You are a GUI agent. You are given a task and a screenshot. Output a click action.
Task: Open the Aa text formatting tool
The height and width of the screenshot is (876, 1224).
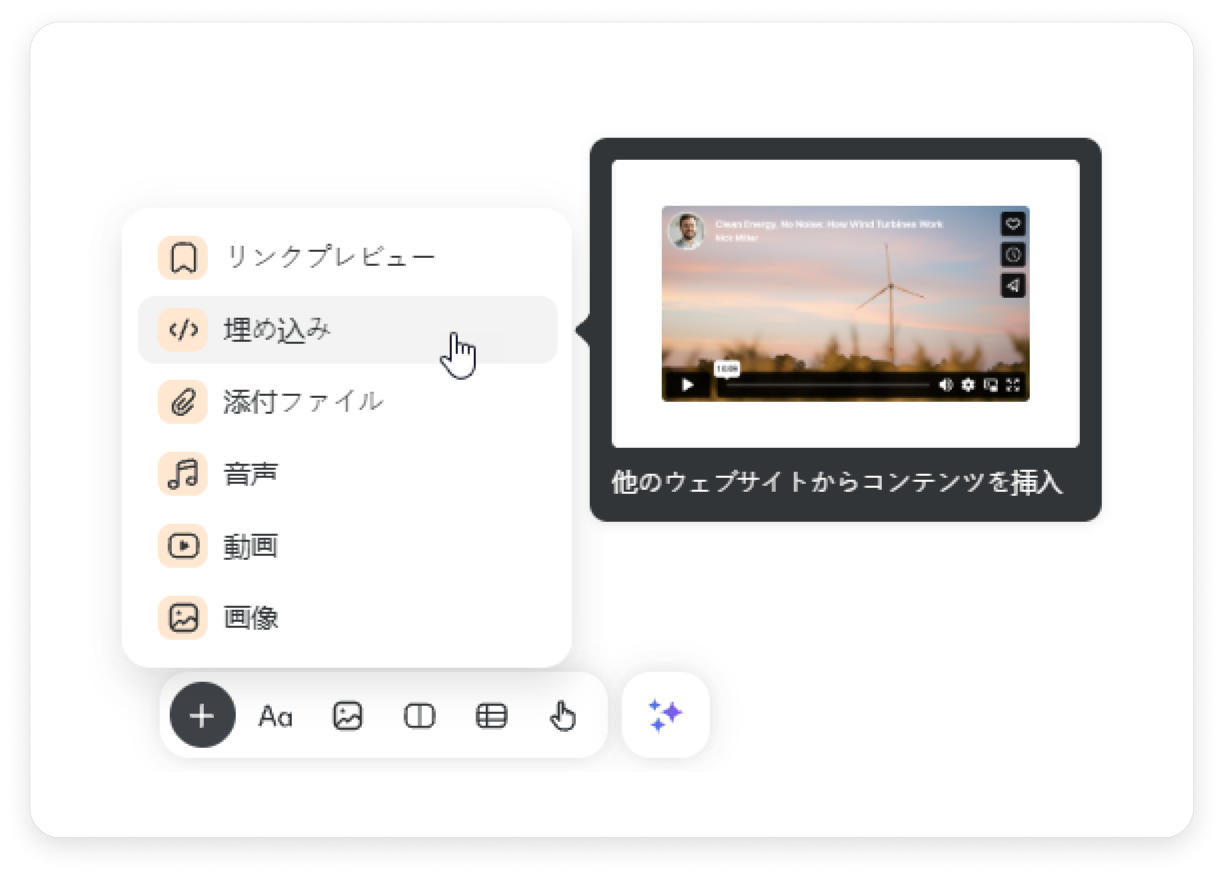275,716
